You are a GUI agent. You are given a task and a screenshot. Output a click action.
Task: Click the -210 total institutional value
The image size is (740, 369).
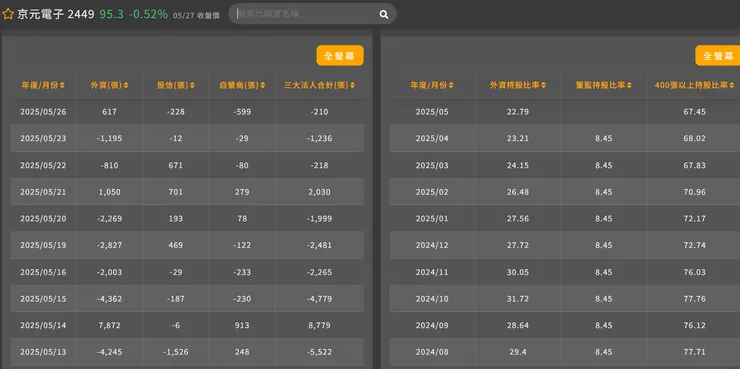click(320, 112)
